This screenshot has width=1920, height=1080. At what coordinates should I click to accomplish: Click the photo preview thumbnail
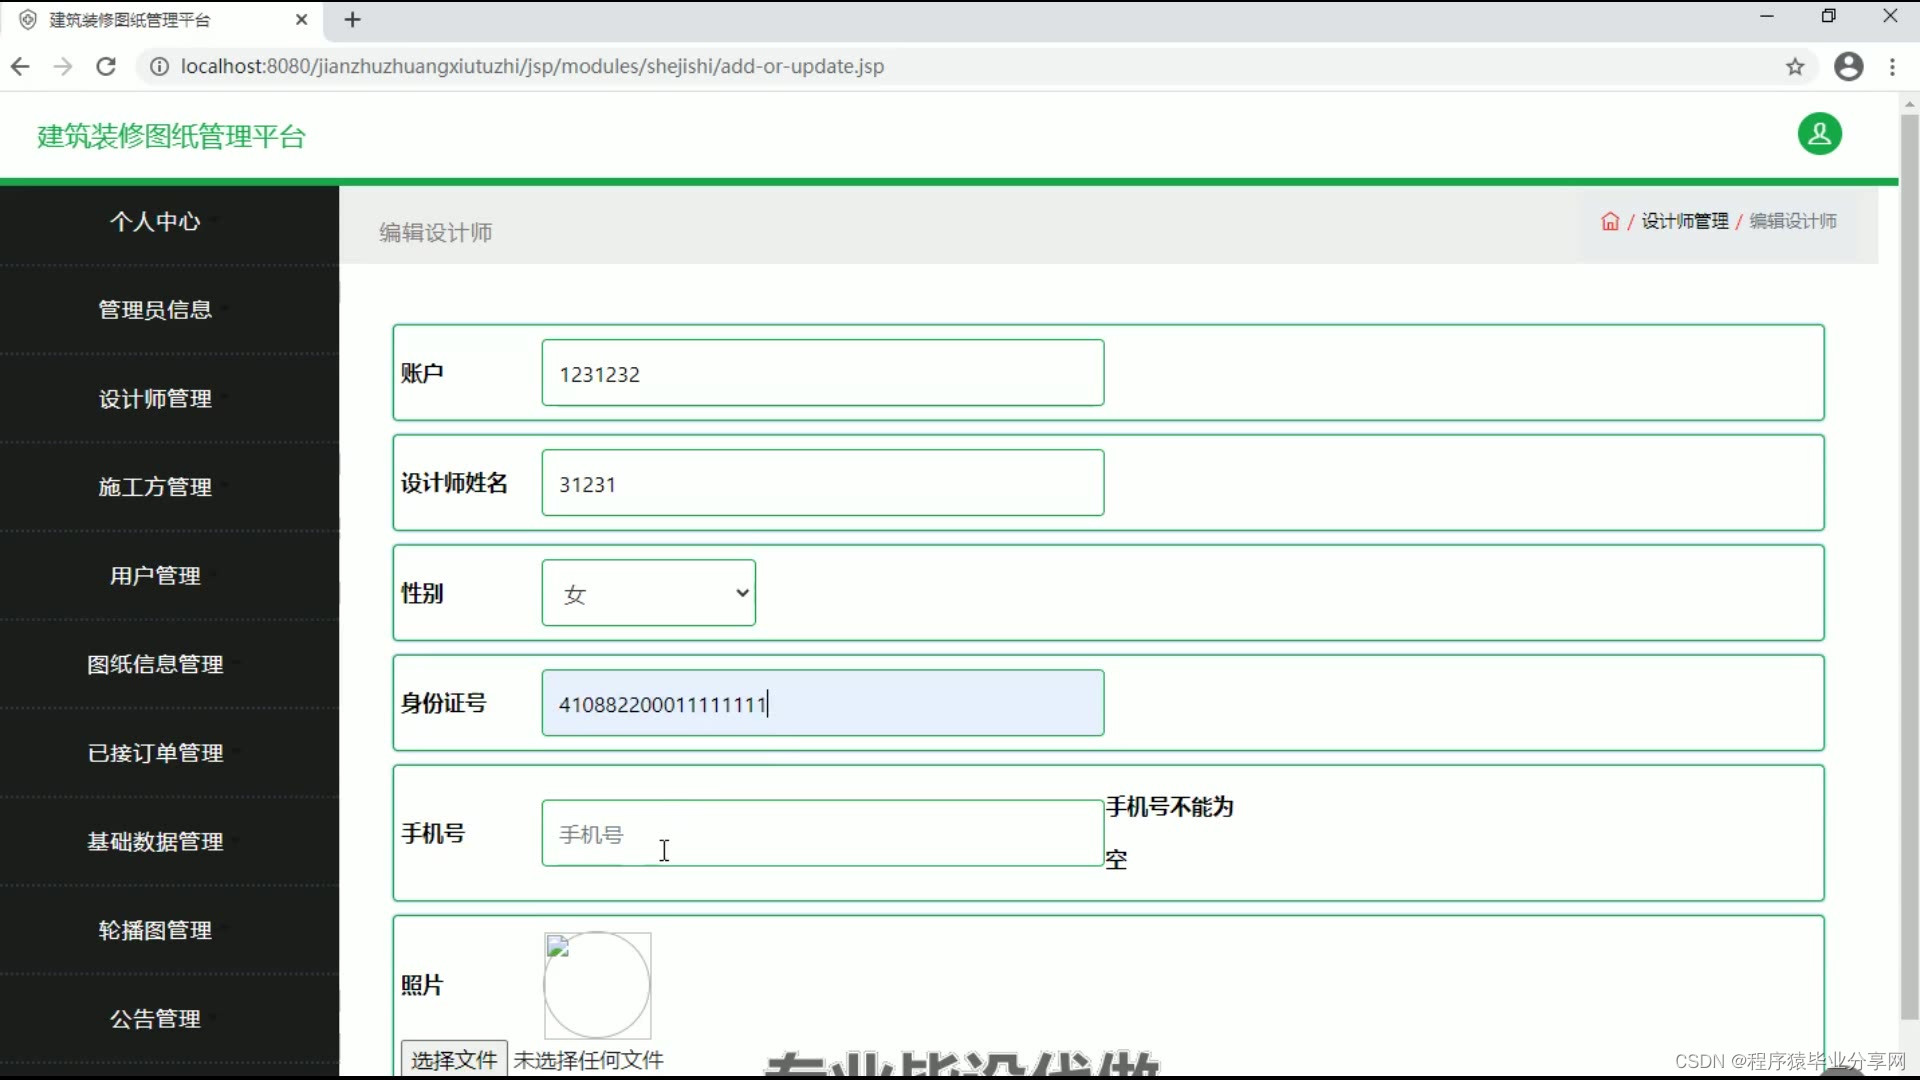tap(597, 985)
